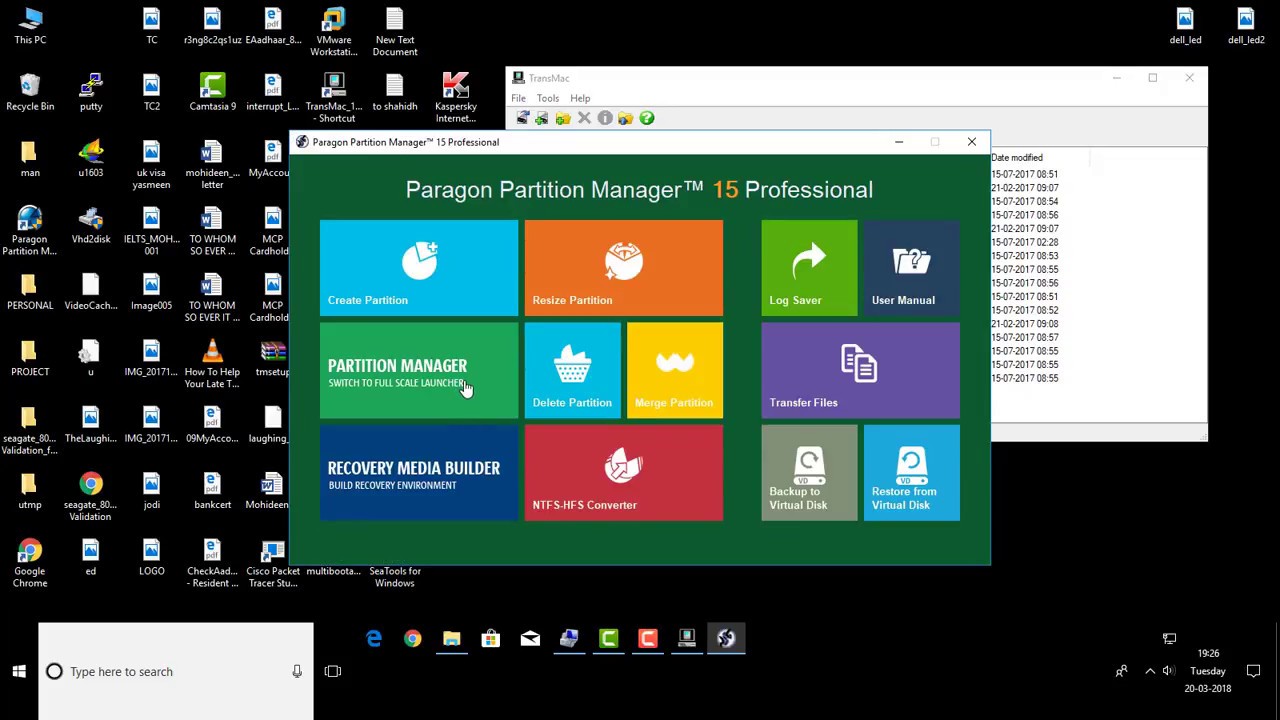The height and width of the screenshot is (720, 1280).
Task: Select dell_led2 desktop file
Action: coord(1246,27)
